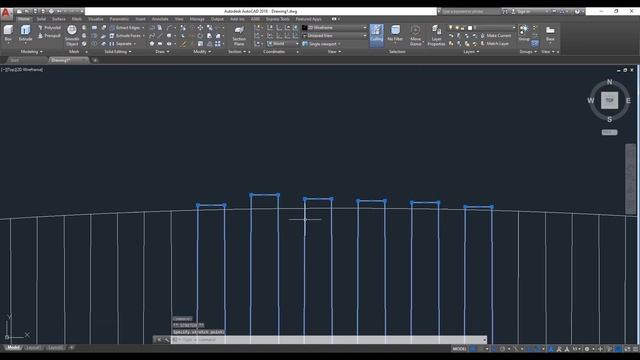Toggle the layer on/off lightbulb icon
Viewport: 640px width, 360px height.
click(451, 28)
